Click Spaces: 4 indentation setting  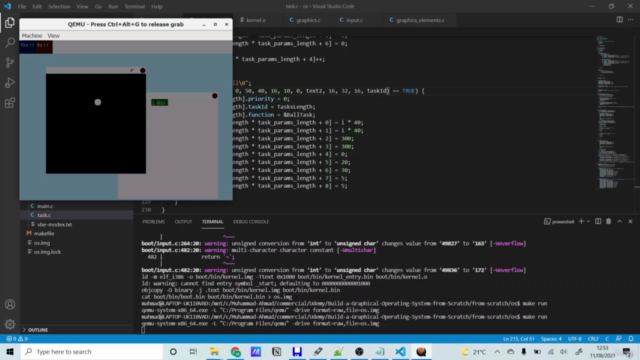(x=551, y=339)
